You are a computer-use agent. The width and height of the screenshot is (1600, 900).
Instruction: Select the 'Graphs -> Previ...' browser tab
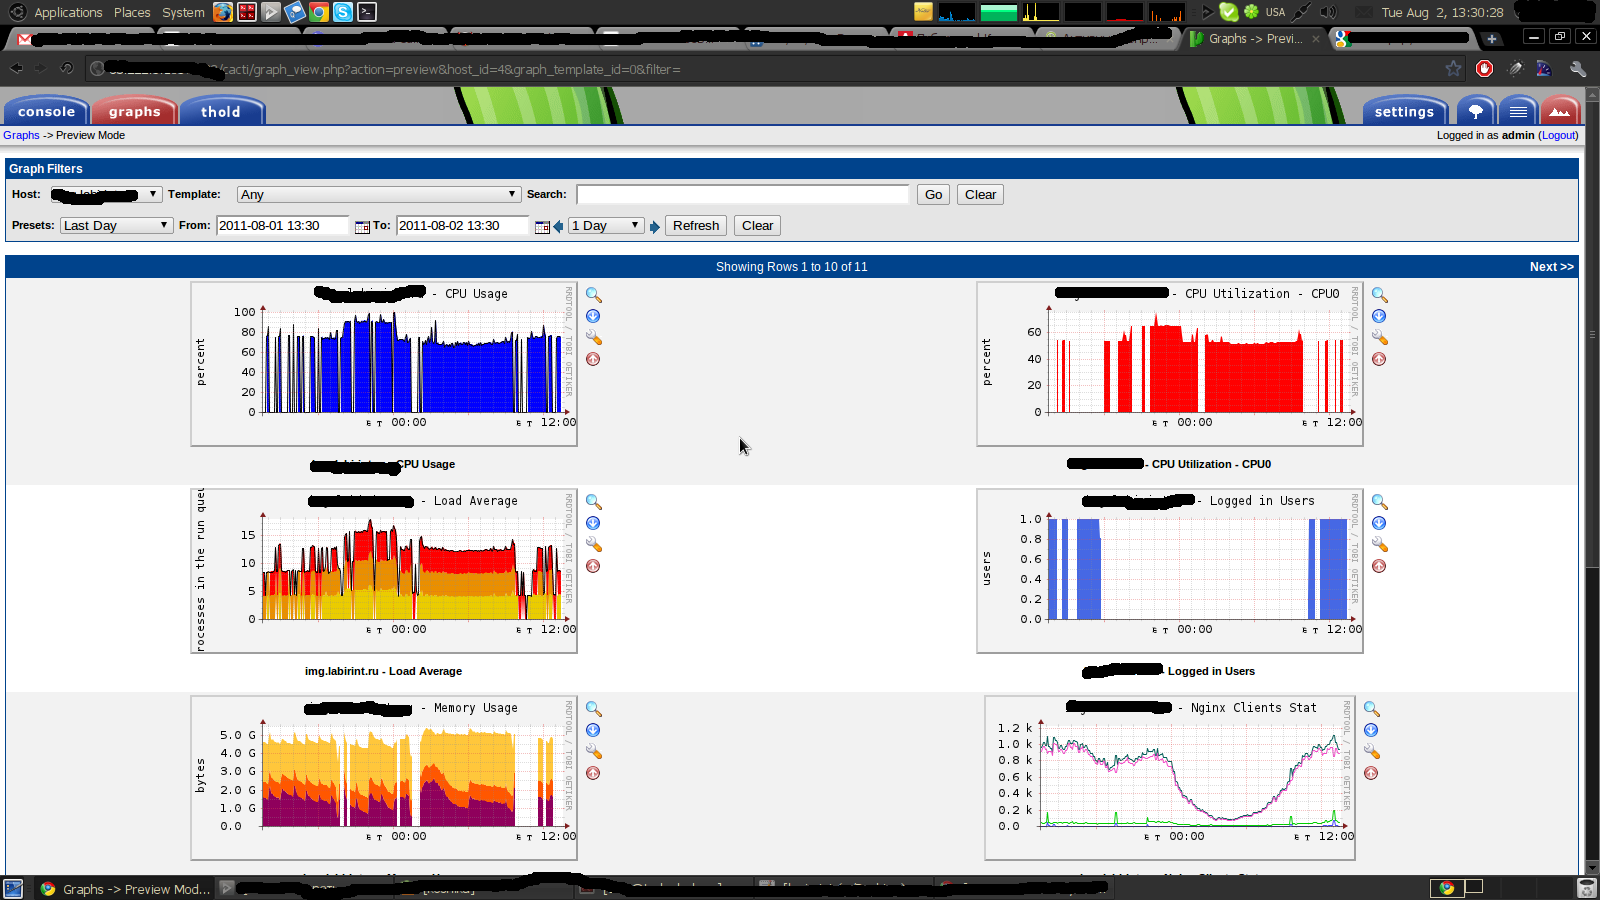(1255, 39)
